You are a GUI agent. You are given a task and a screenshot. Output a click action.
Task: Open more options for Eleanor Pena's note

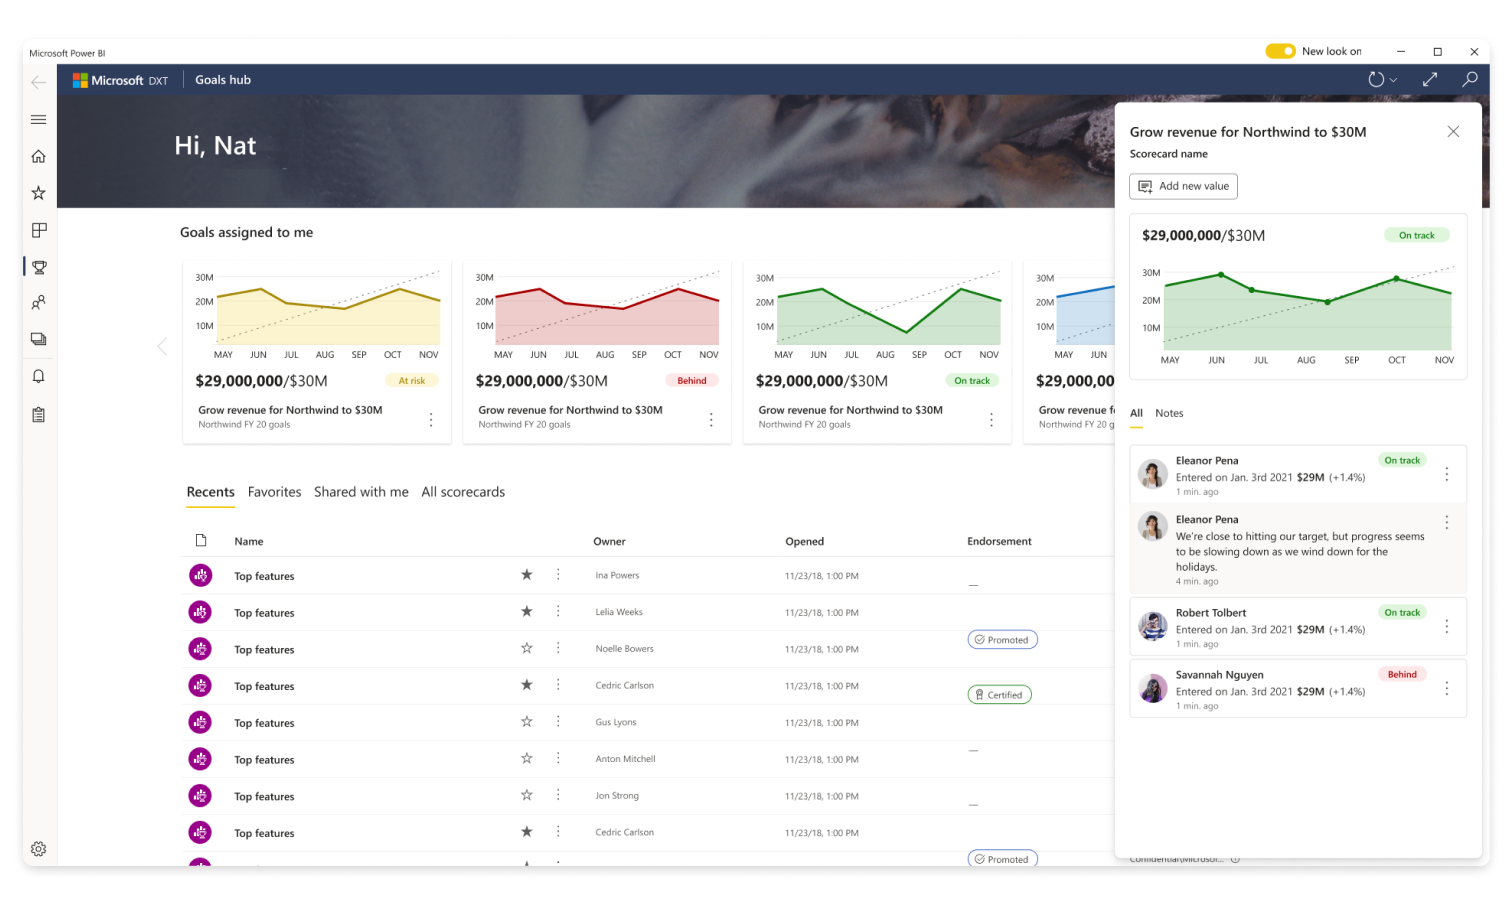click(1446, 522)
